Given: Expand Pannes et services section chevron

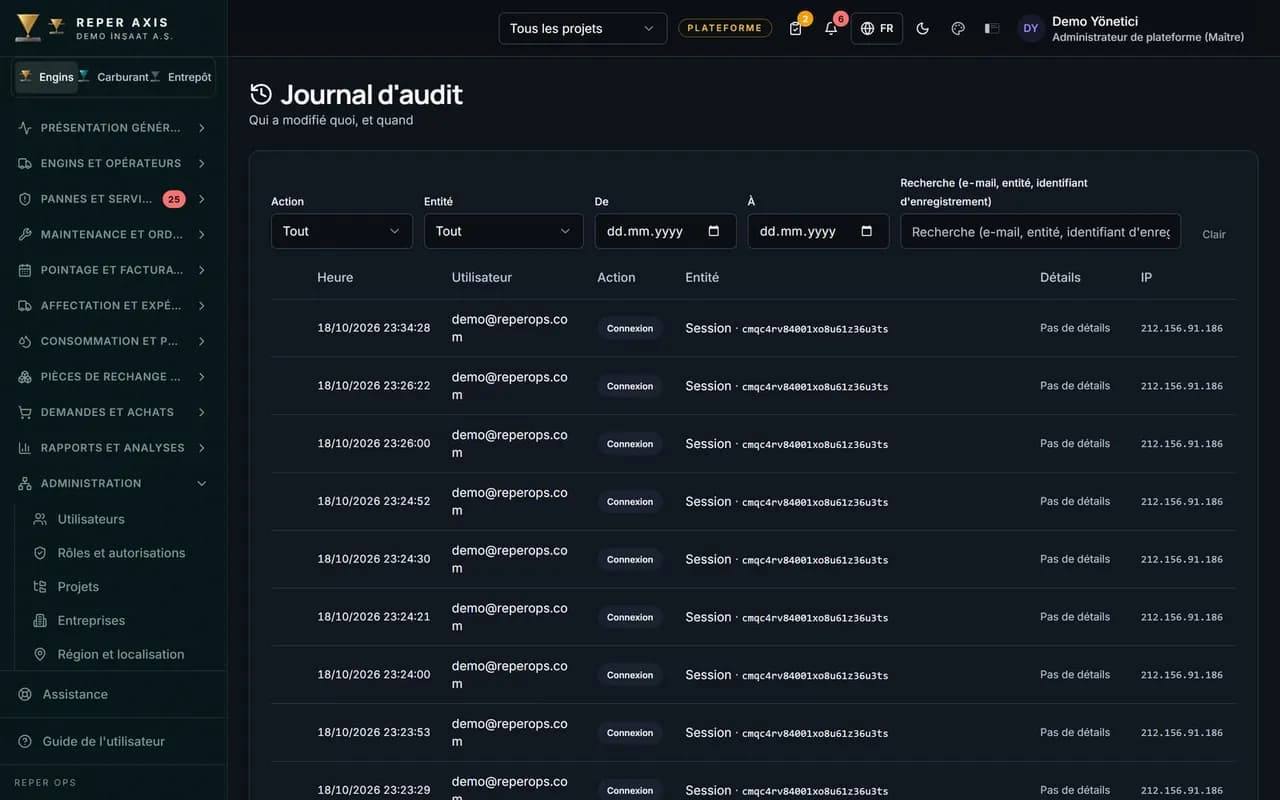Looking at the screenshot, I should (202, 199).
